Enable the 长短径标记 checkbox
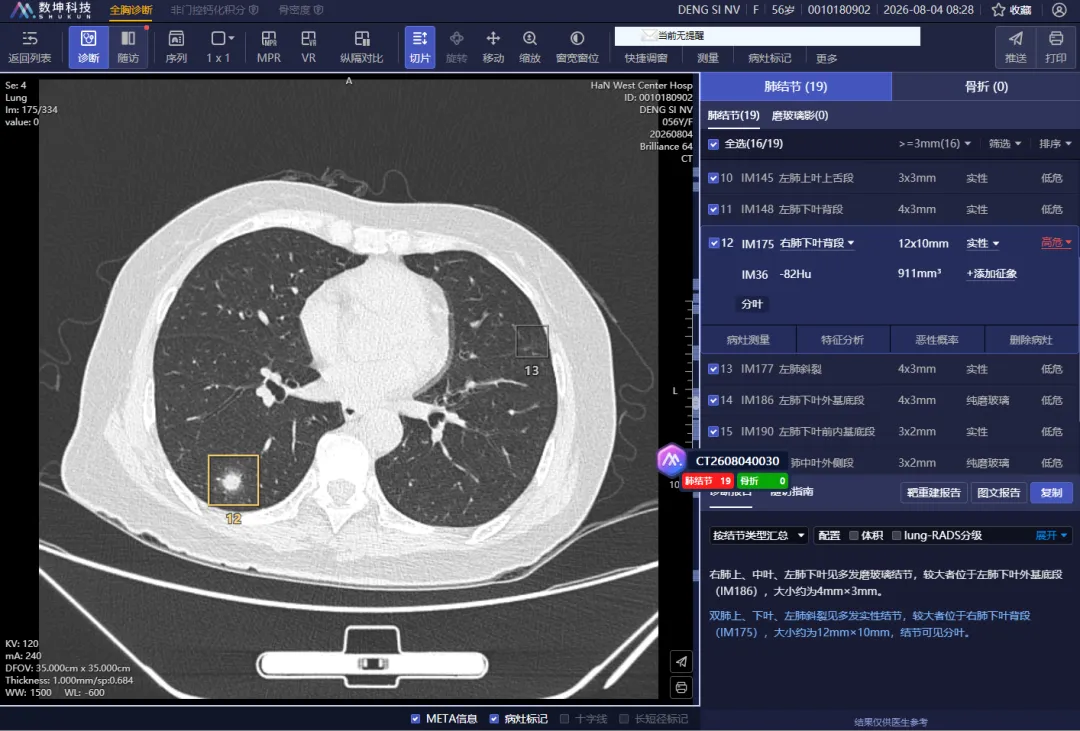The image size is (1080, 731). point(624,719)
